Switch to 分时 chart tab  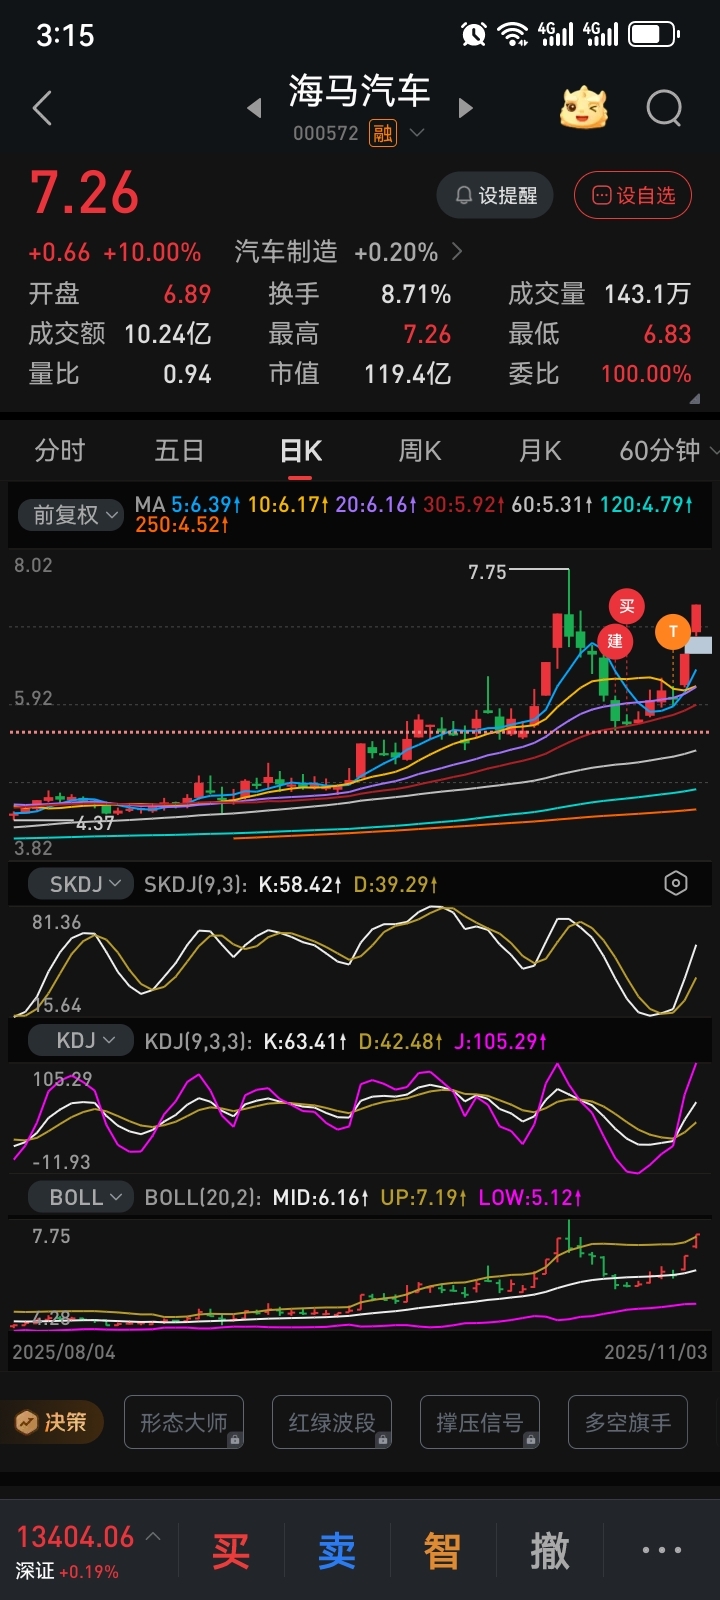tap(60, 451)
